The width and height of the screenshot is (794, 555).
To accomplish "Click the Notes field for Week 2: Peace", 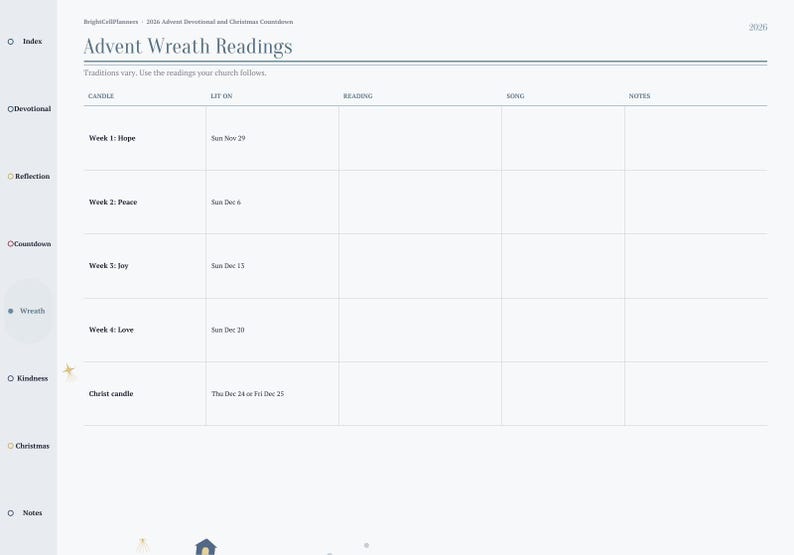I will pyautogui.click(x=696, y=202).
